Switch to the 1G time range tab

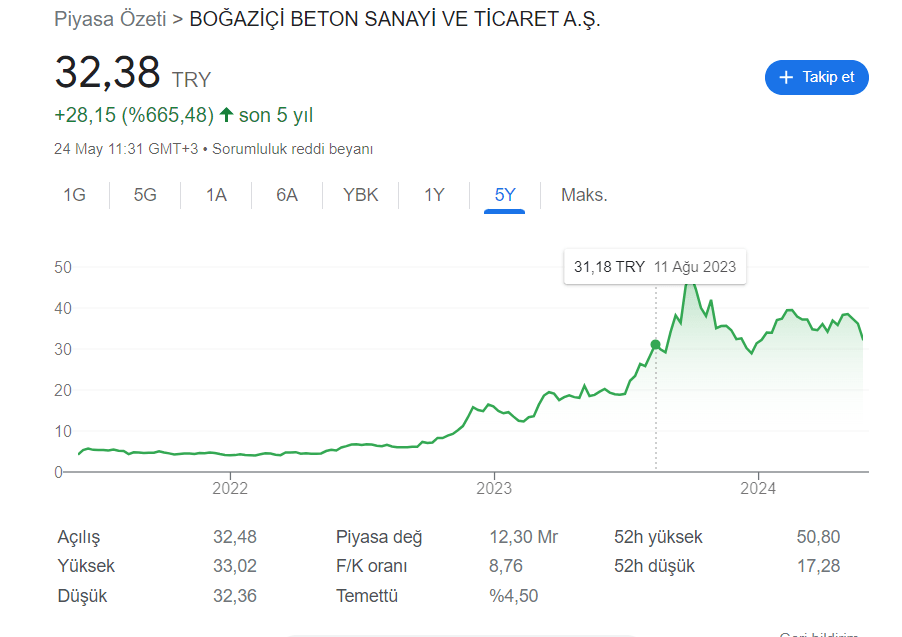pyautogui.click(x=74, y=195)
